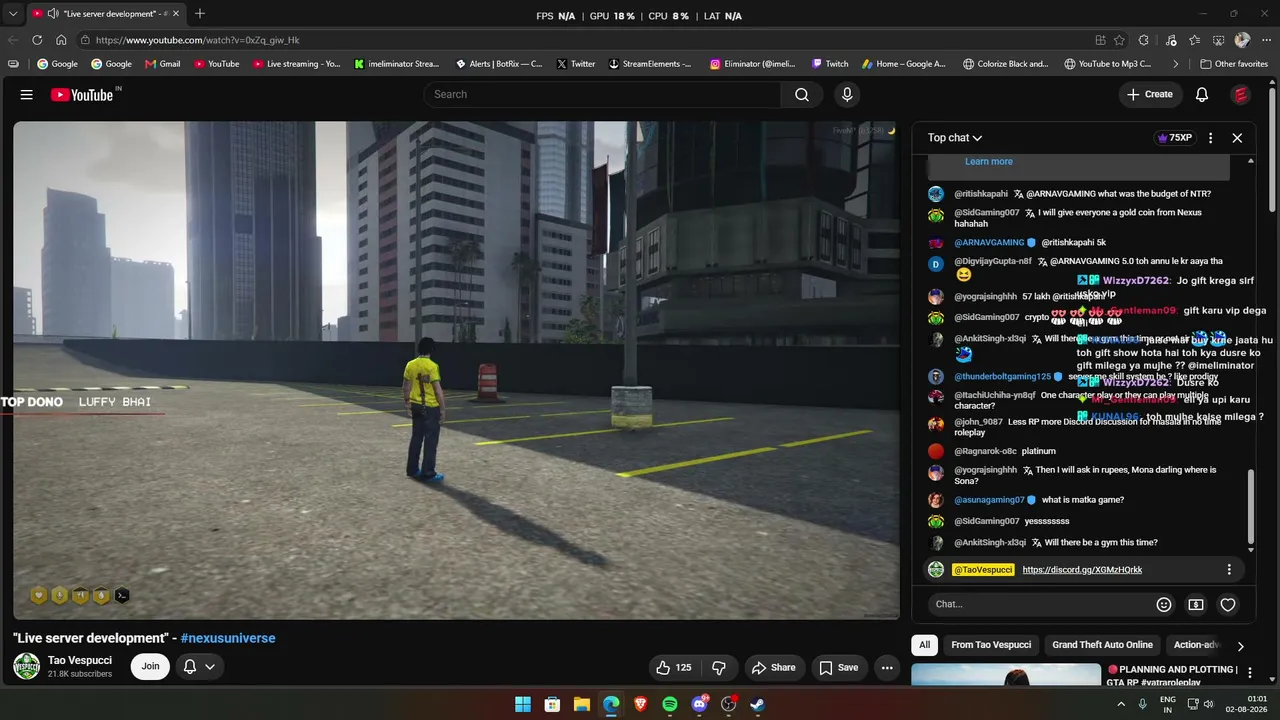Click Learn more link in chat

[989, 162]
